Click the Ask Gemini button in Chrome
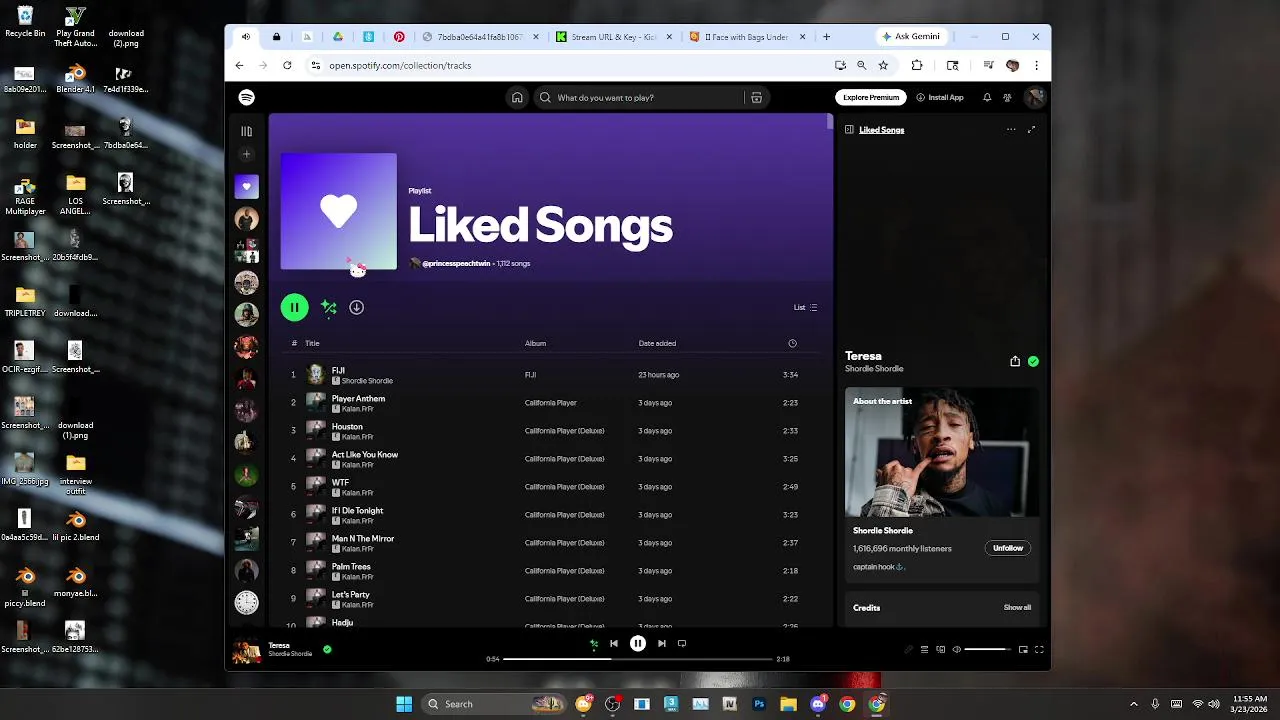This screenshot has width=1280, height=720. (911, 37)
